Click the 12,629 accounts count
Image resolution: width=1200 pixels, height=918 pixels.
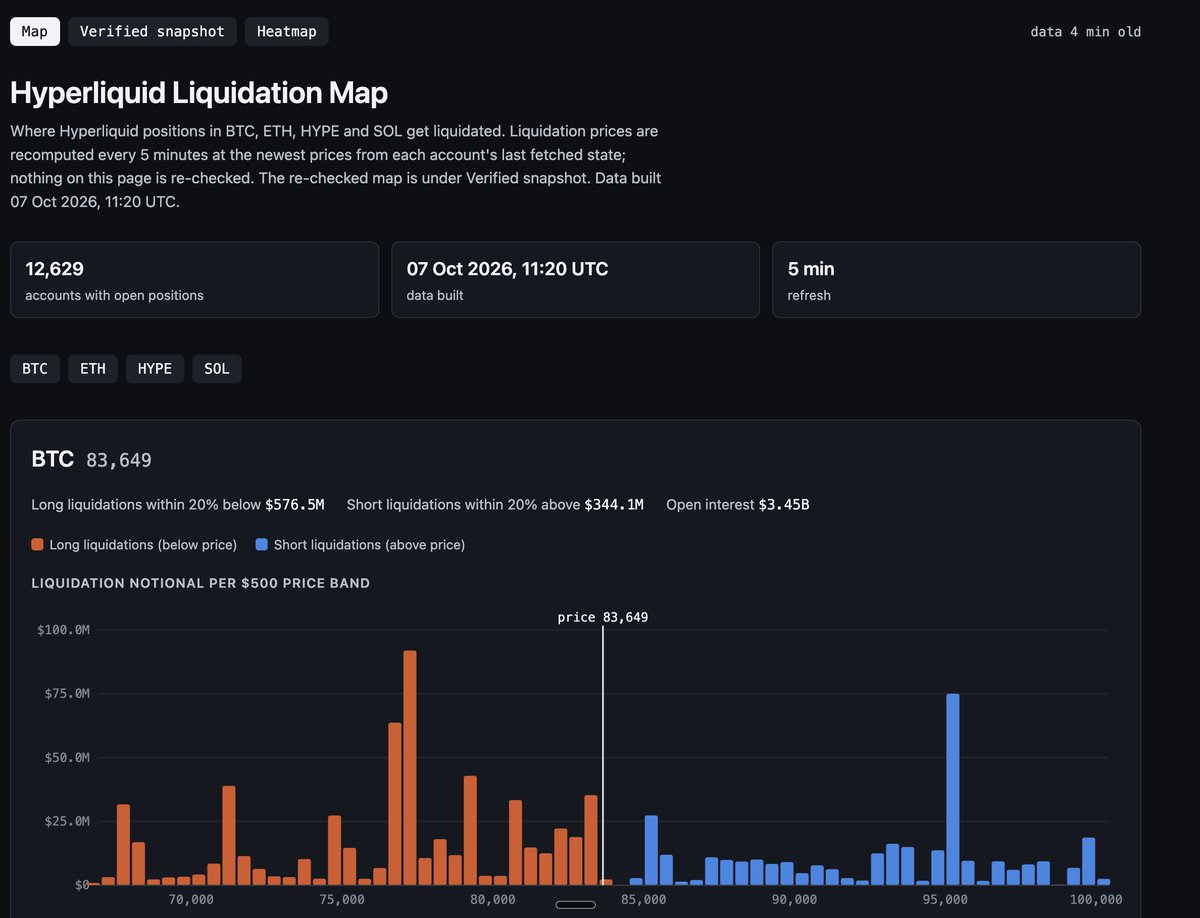point(54,269)
